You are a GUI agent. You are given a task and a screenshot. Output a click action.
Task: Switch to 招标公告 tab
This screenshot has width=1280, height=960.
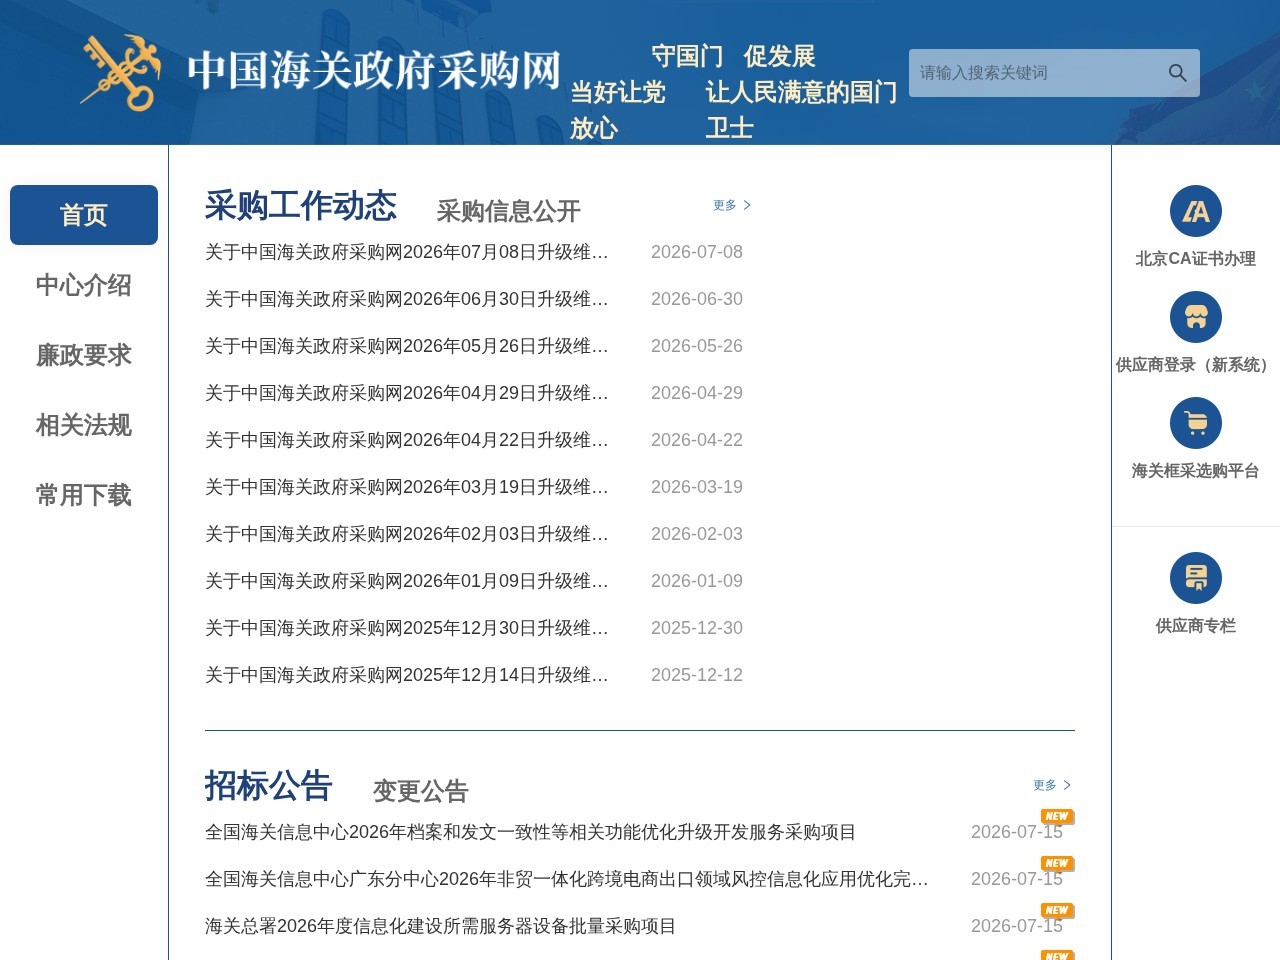(268, 785)
